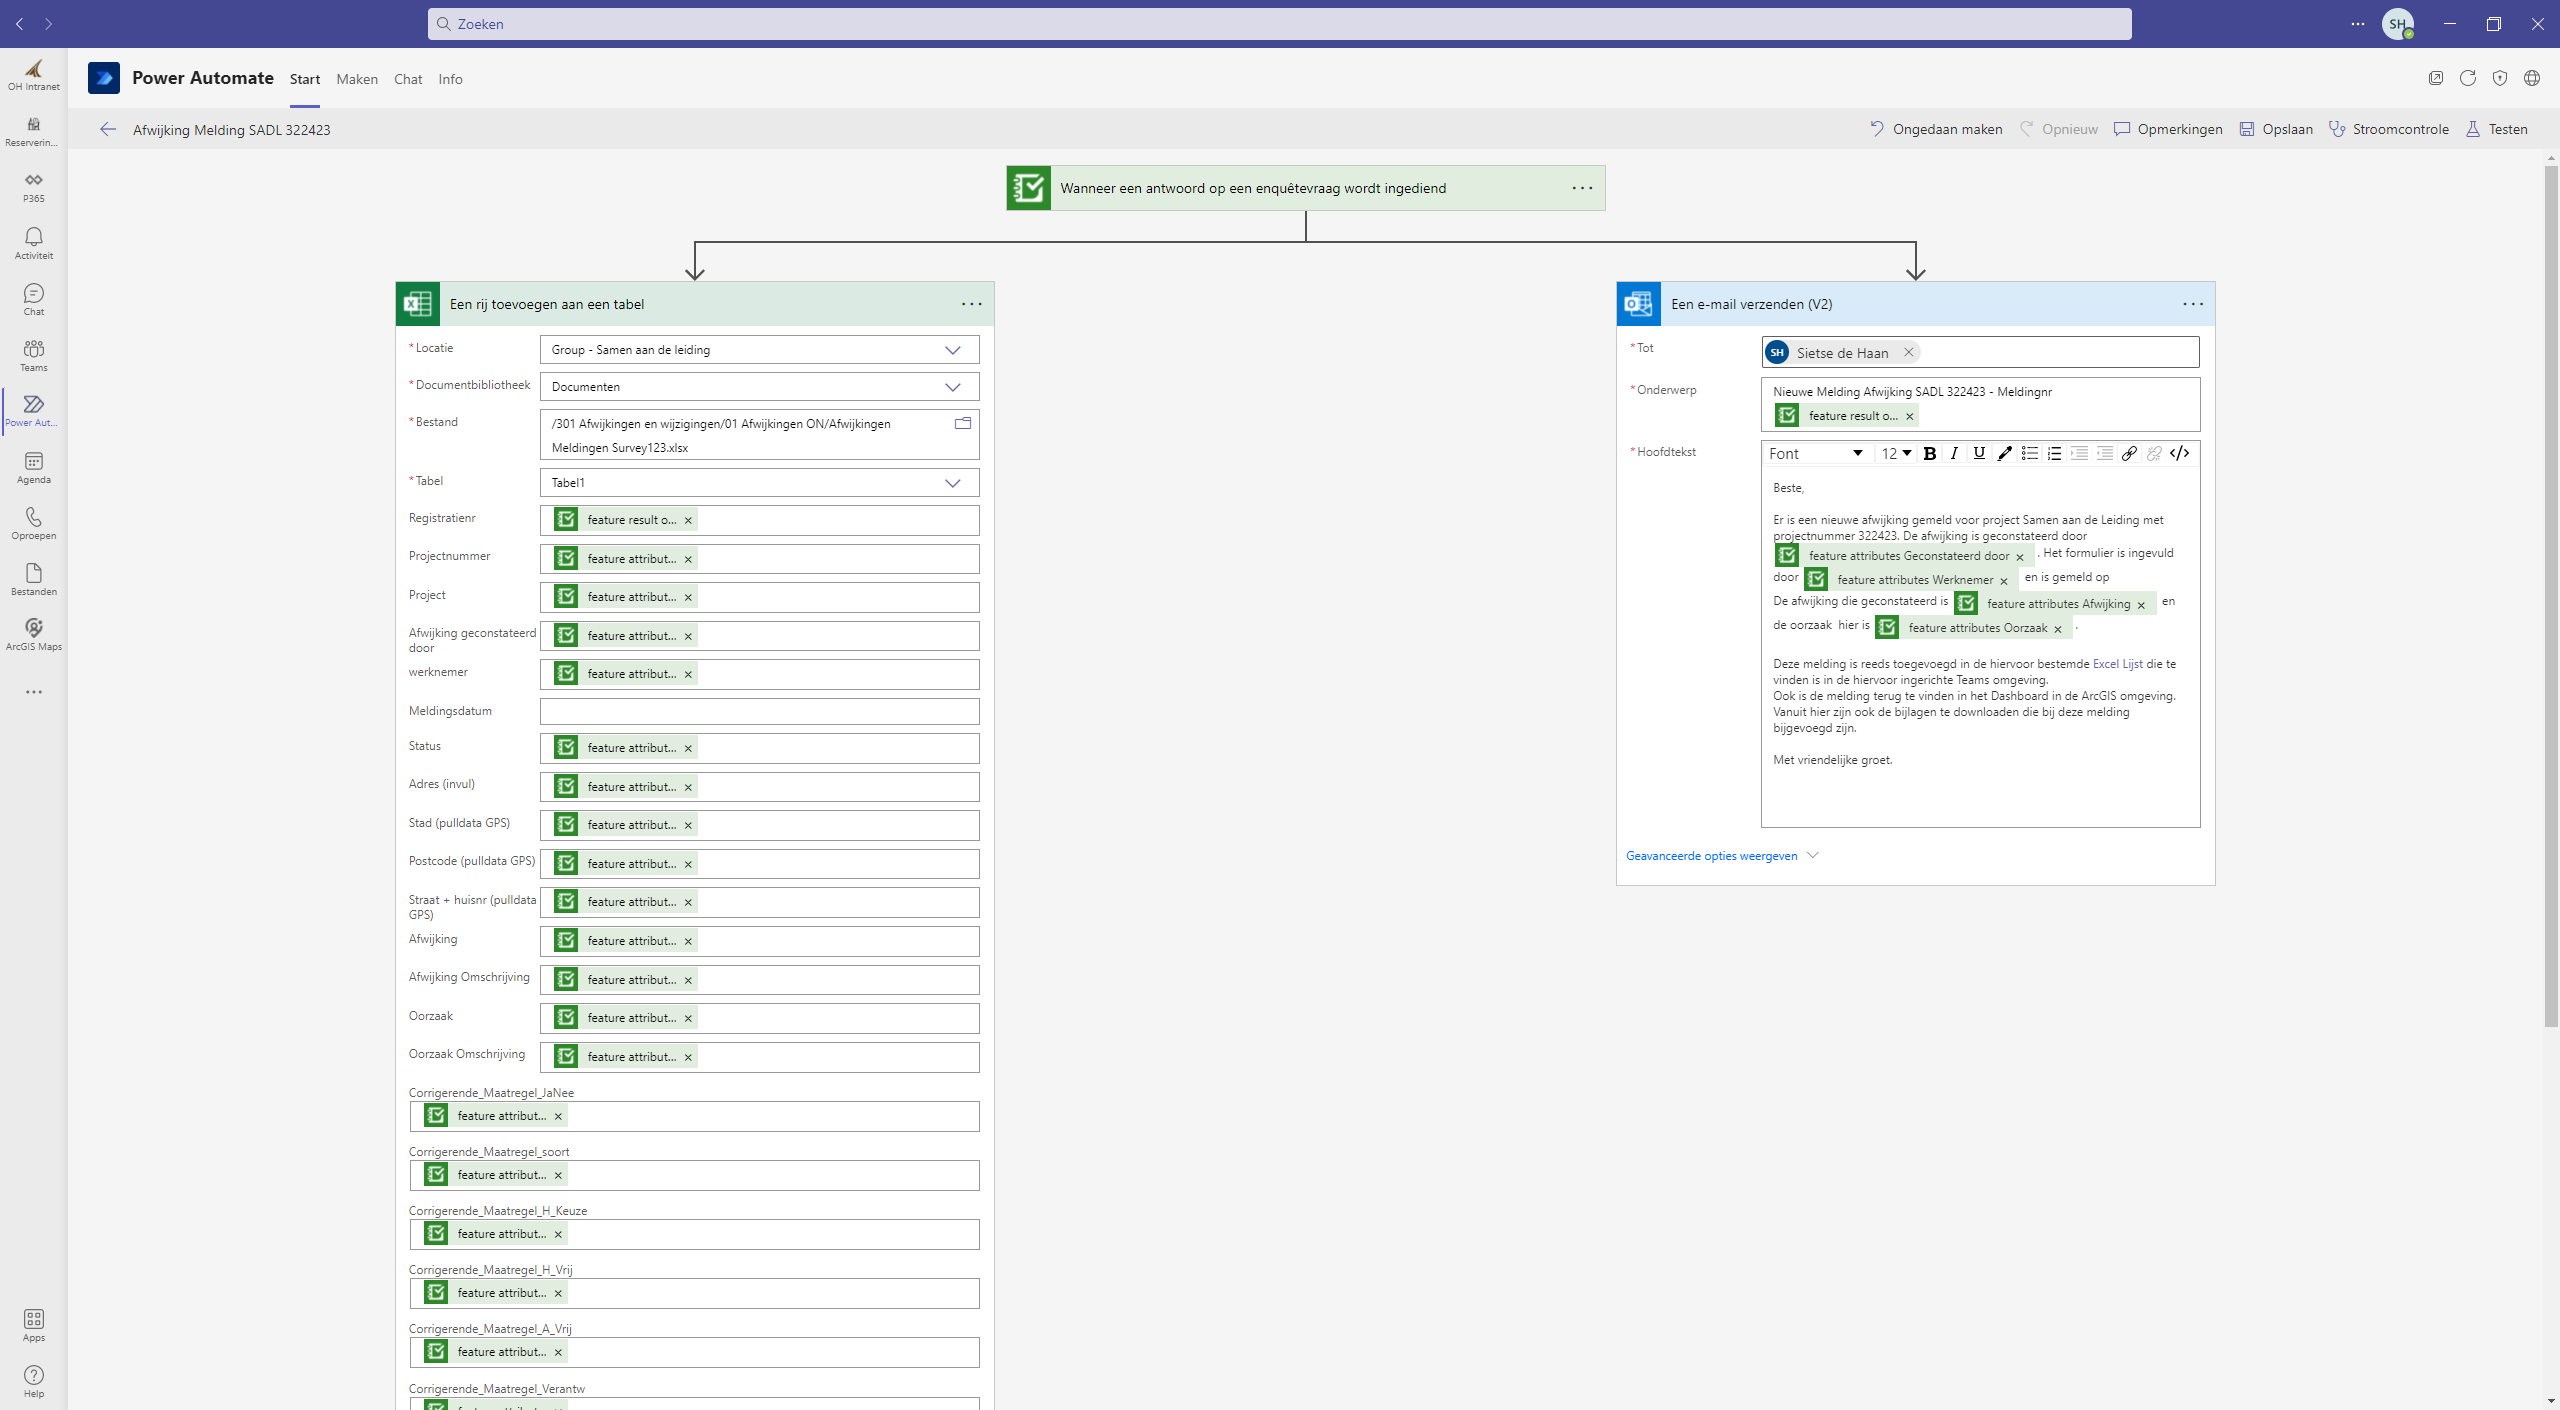Open the Chat tab in Power Automate
2560x1410 pixels.
[407, 79]
